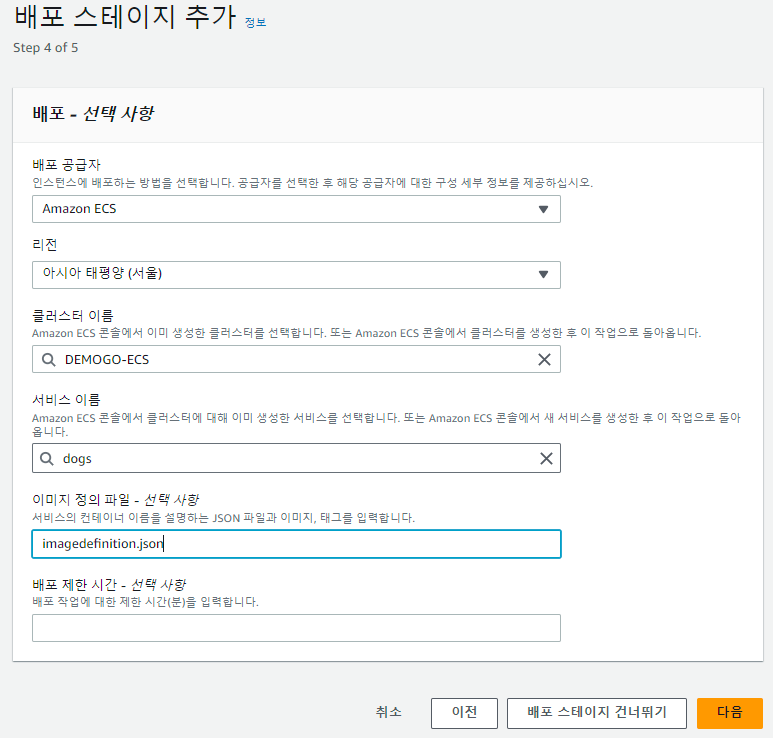
Task: Click the 클러스터 이름 label
Action: [x=73, y=316]
